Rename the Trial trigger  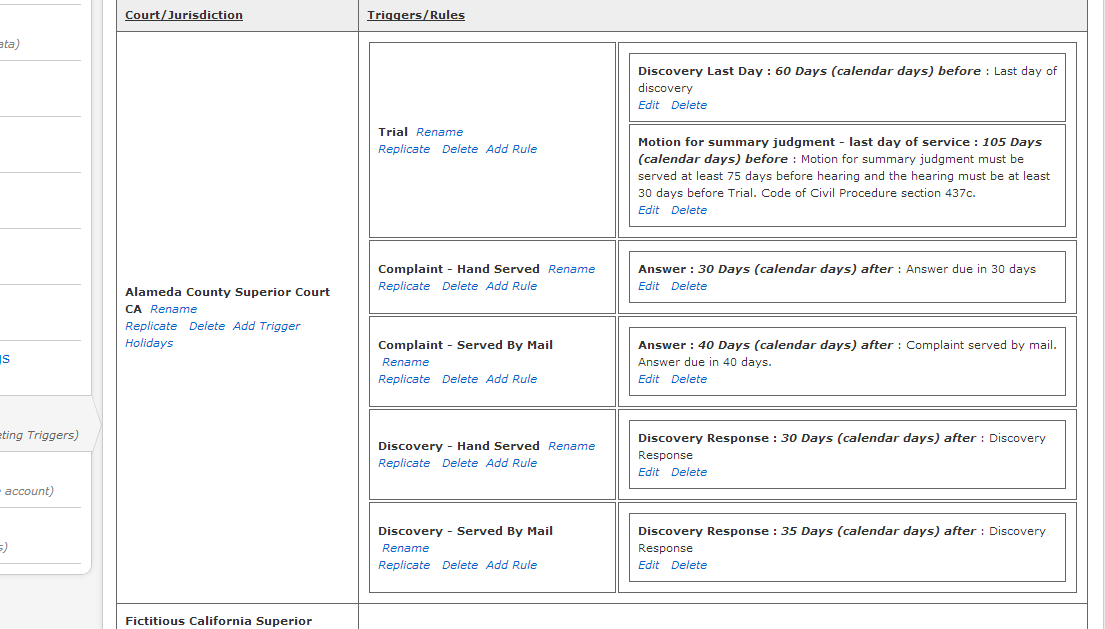(439, 132)
